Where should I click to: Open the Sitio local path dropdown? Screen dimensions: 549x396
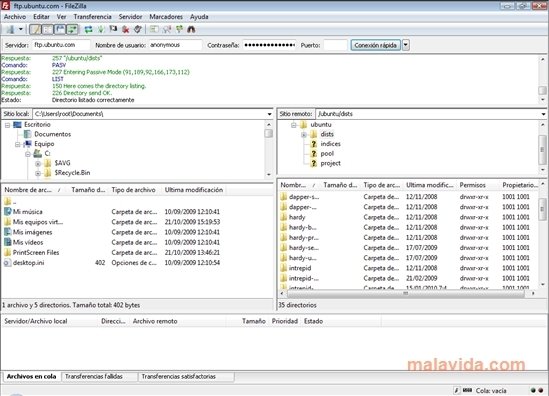[269, 114]
